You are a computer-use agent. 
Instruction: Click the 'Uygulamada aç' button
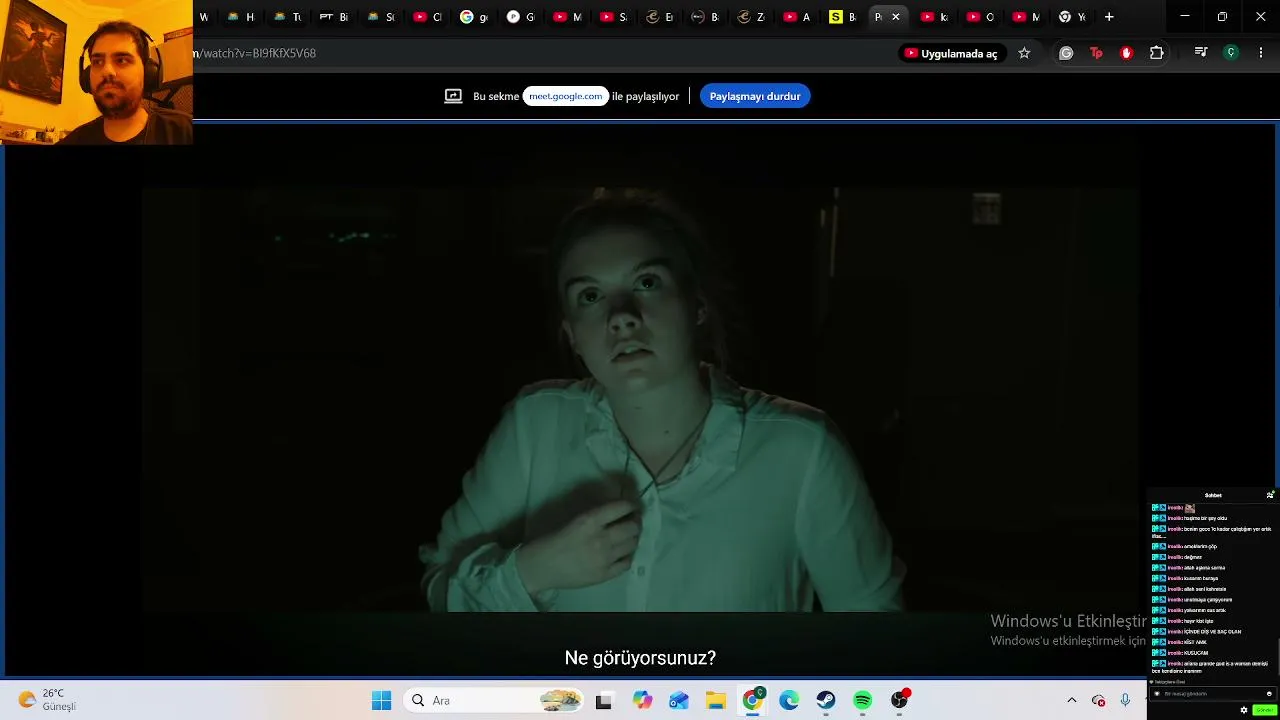[x=951, y=53]
